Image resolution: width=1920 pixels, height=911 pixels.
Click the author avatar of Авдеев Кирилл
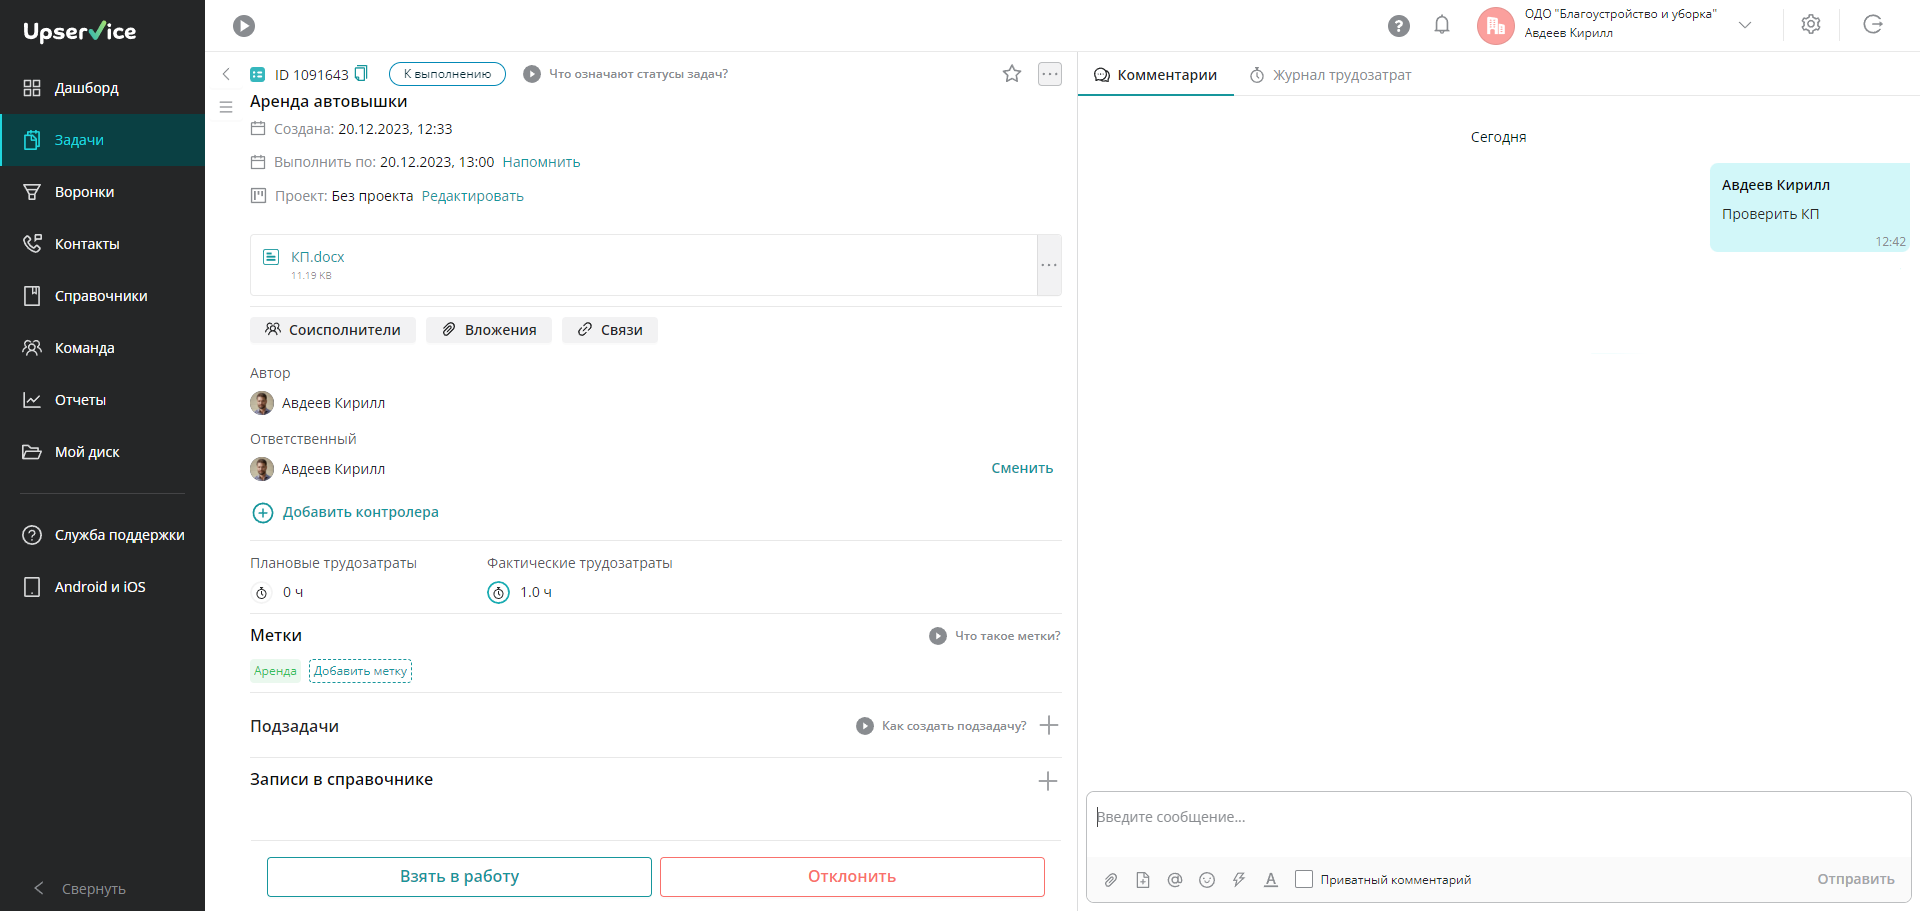point(262,403)
